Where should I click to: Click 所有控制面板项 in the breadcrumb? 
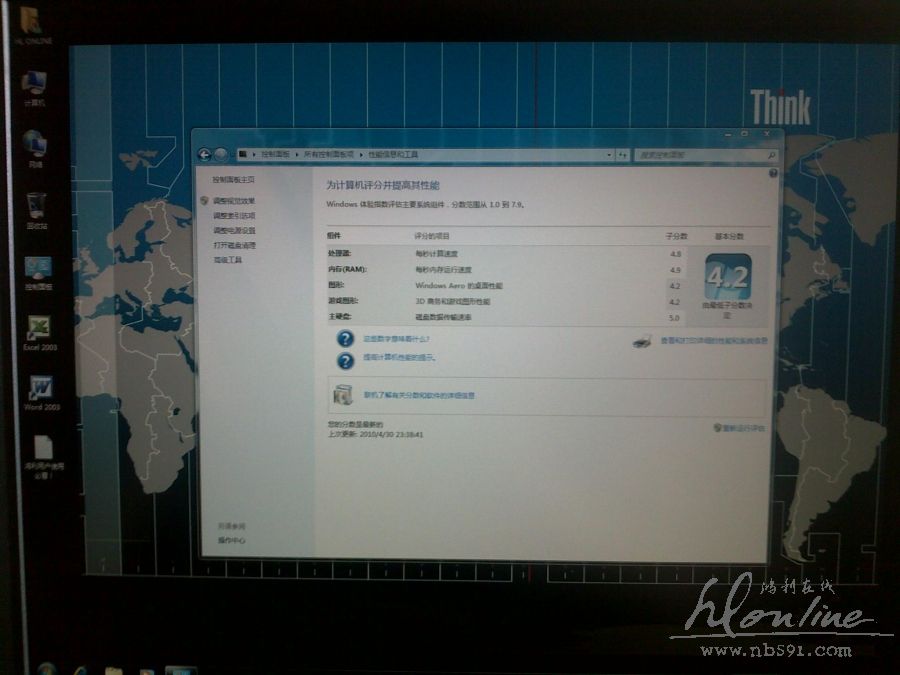(329, 155)
